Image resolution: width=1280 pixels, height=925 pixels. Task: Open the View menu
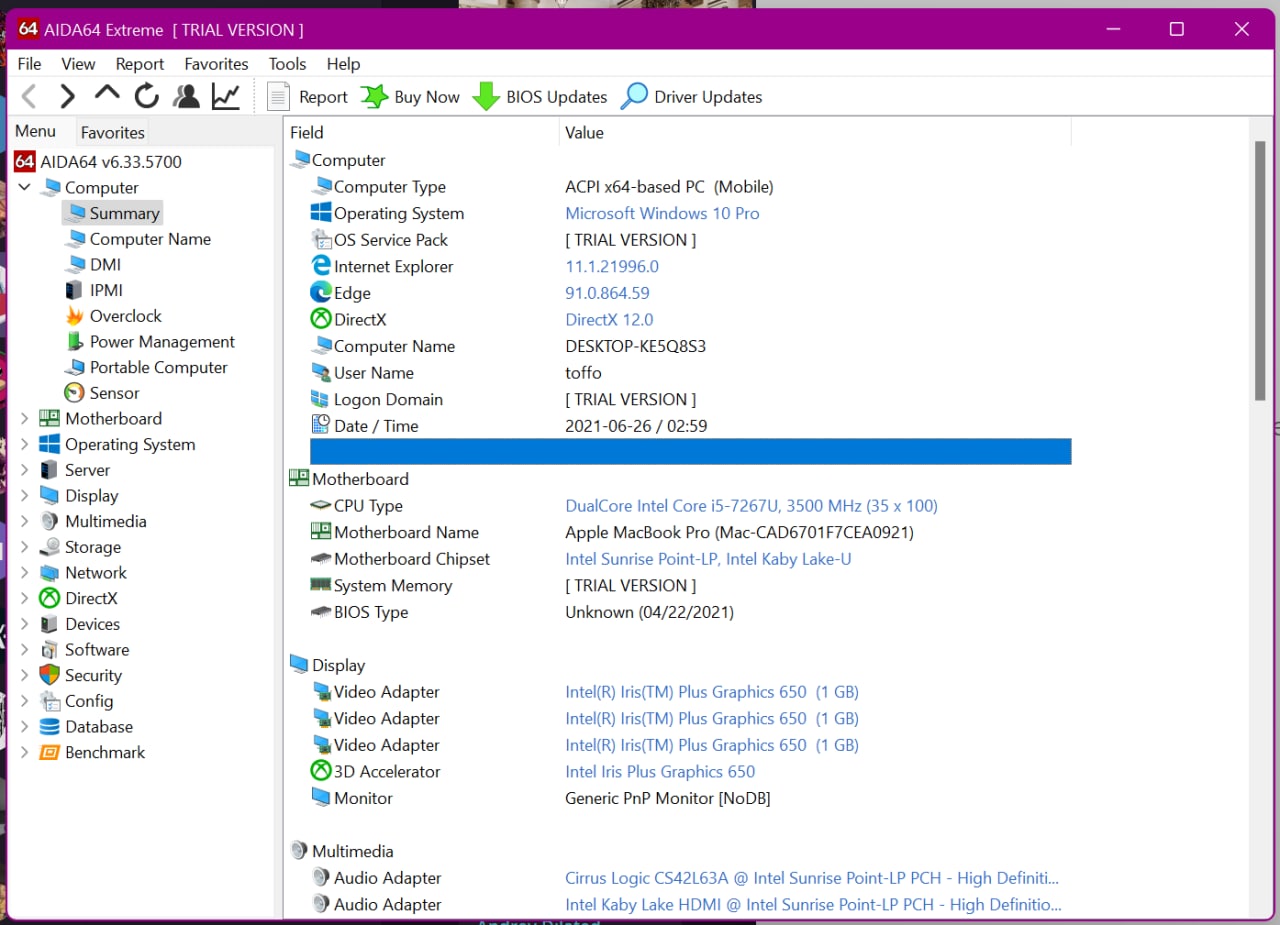coord(78,64)
